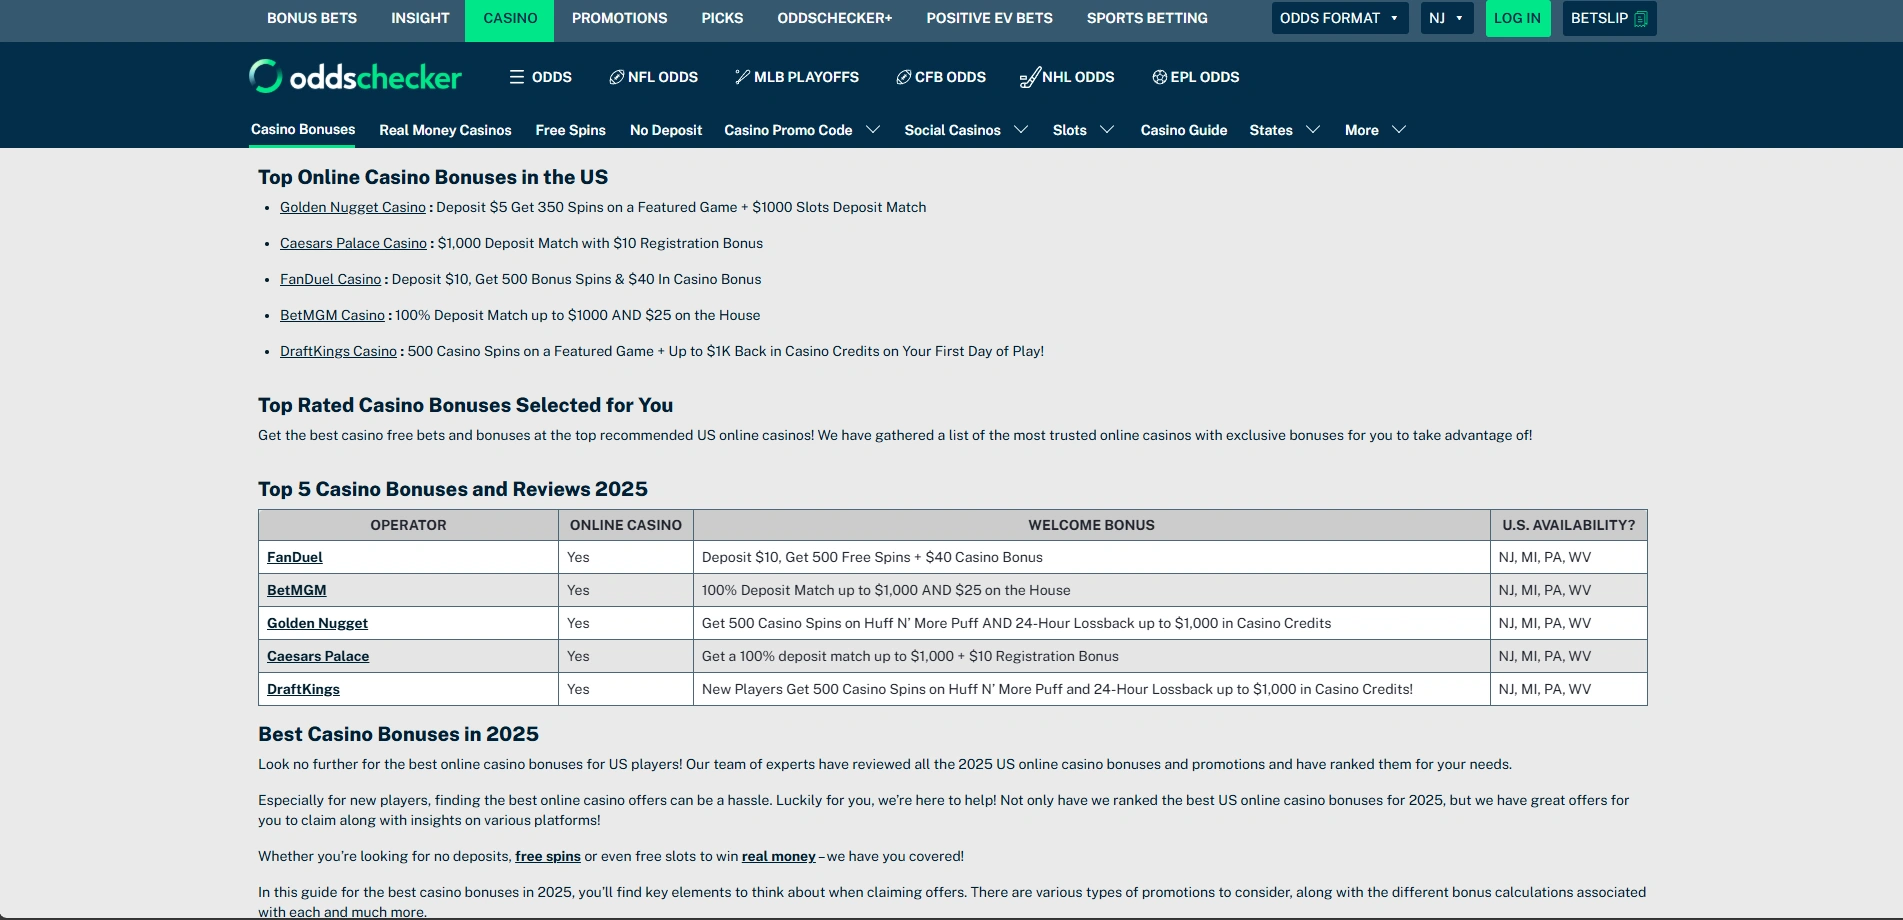Click the hockey stick icon for NHL ODDS

click(1029, 77)
